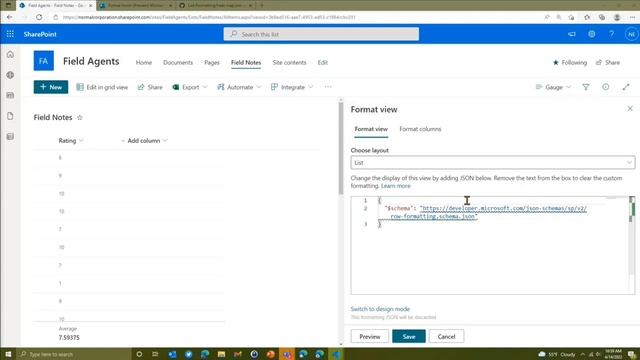Open the announcements megaphone icon

click(x=572, y=34)
